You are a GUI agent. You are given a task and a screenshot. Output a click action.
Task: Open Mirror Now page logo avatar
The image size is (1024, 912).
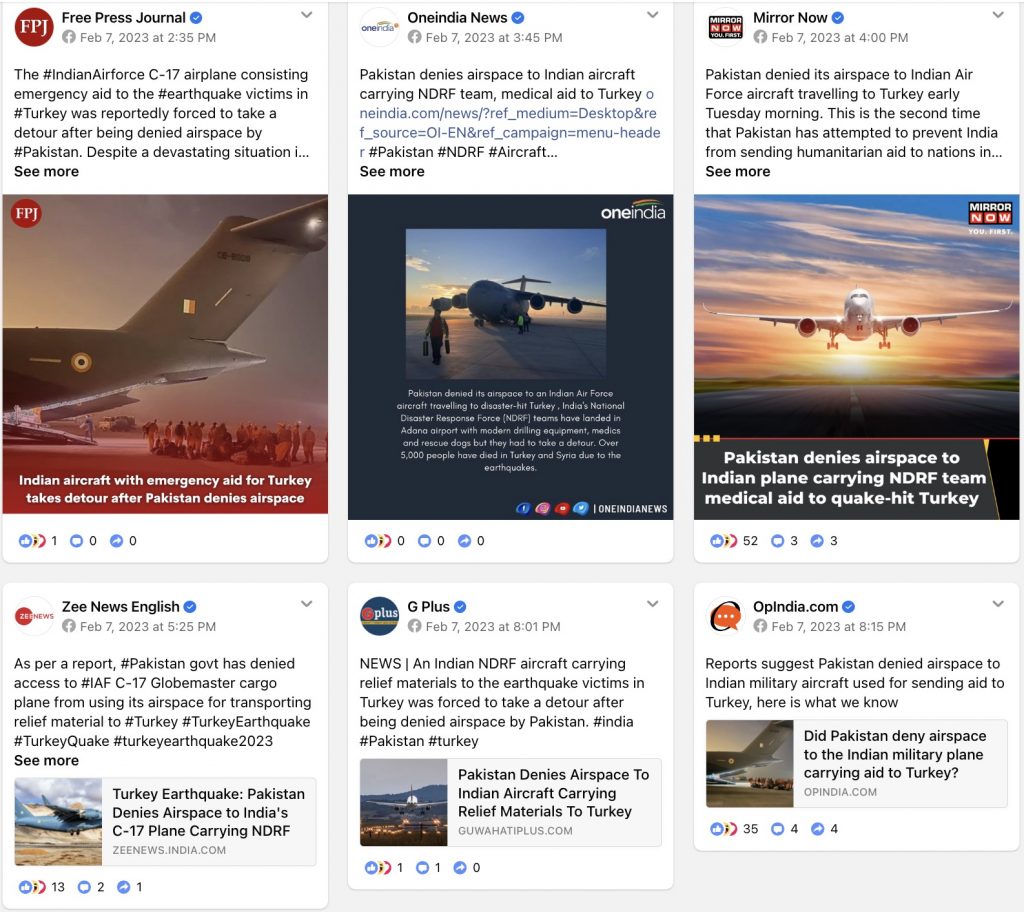726,27
